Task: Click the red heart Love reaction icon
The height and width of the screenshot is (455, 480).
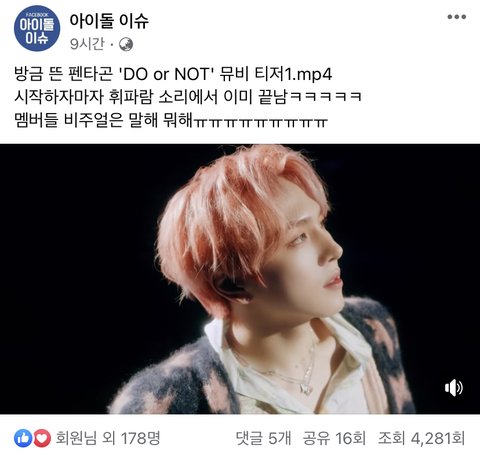Action: pos(42,438)
